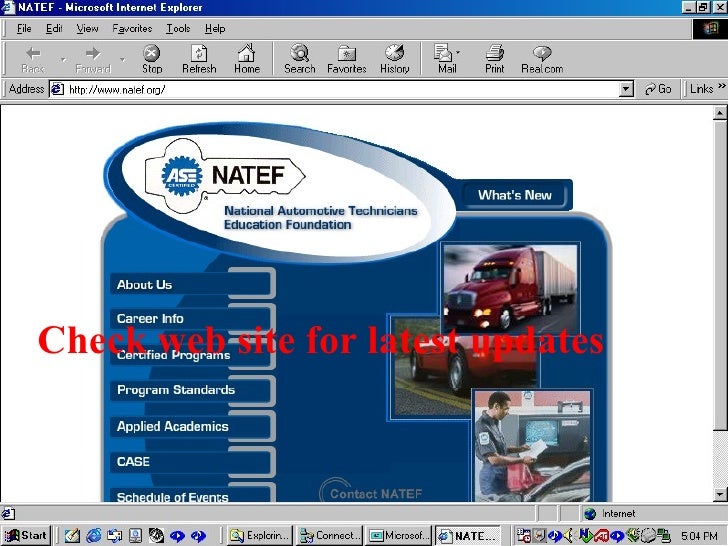Open the What's New page link
The height and width of the screenshot is (546, 728).
click(x=514, y=195)
